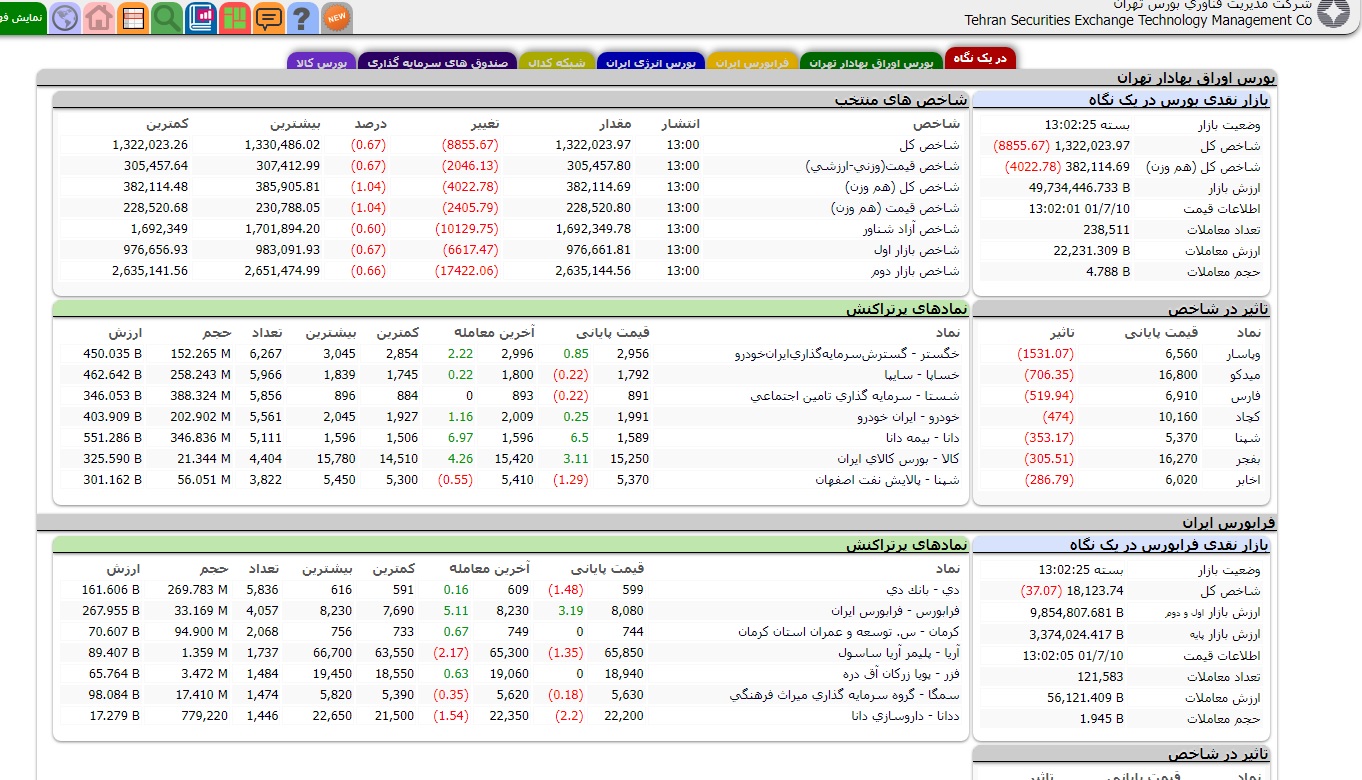Open symbol شستا - سرمایه گذاری تامین اجتماعی

click(856, 396)
